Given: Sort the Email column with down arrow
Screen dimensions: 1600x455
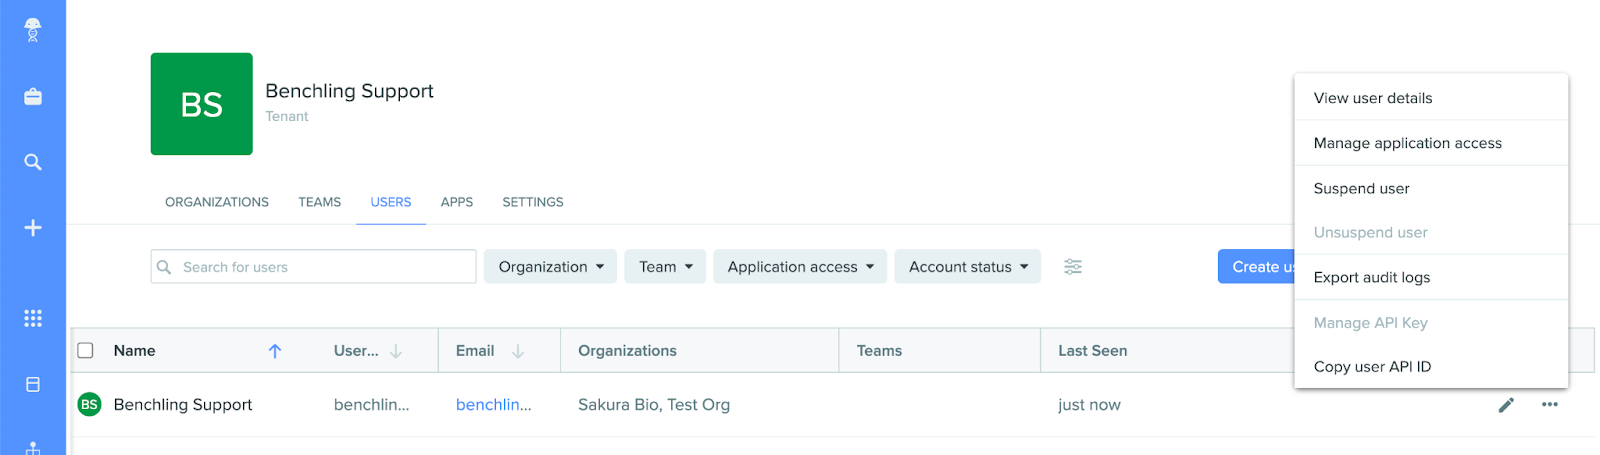Looking at the screenshot, I should click(x=518, y=351).
